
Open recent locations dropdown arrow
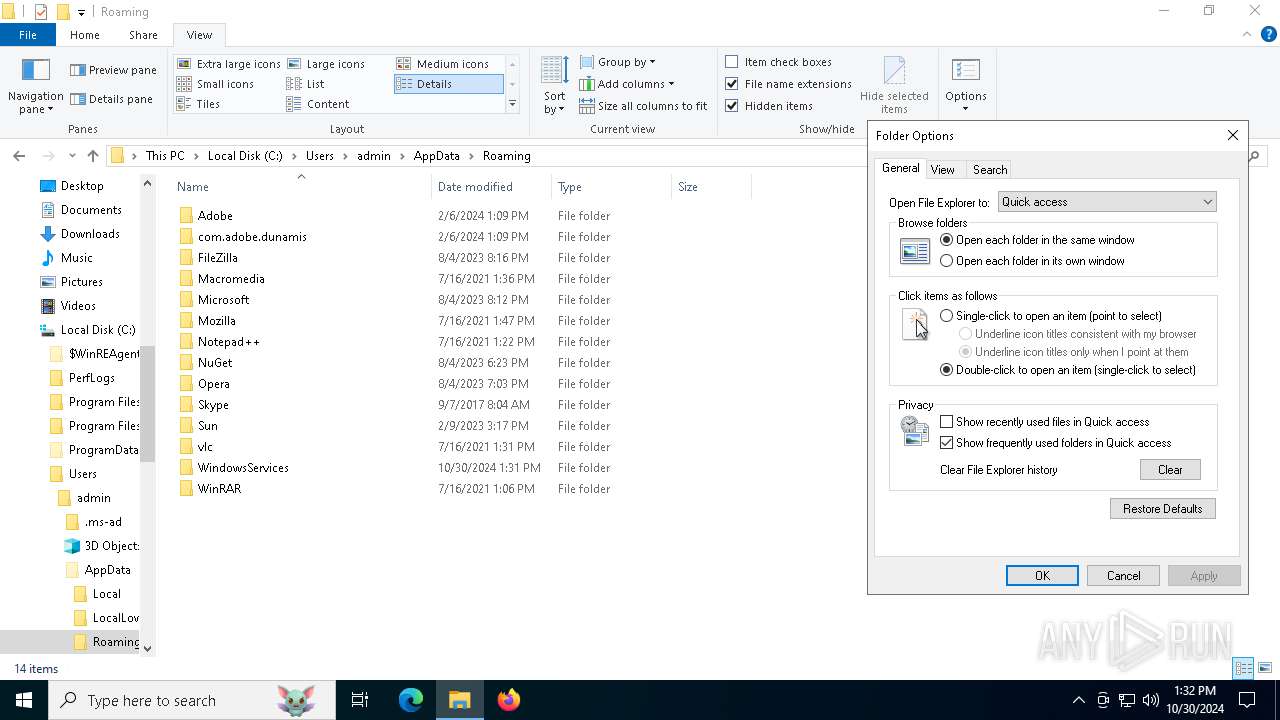tap(72, 156)
